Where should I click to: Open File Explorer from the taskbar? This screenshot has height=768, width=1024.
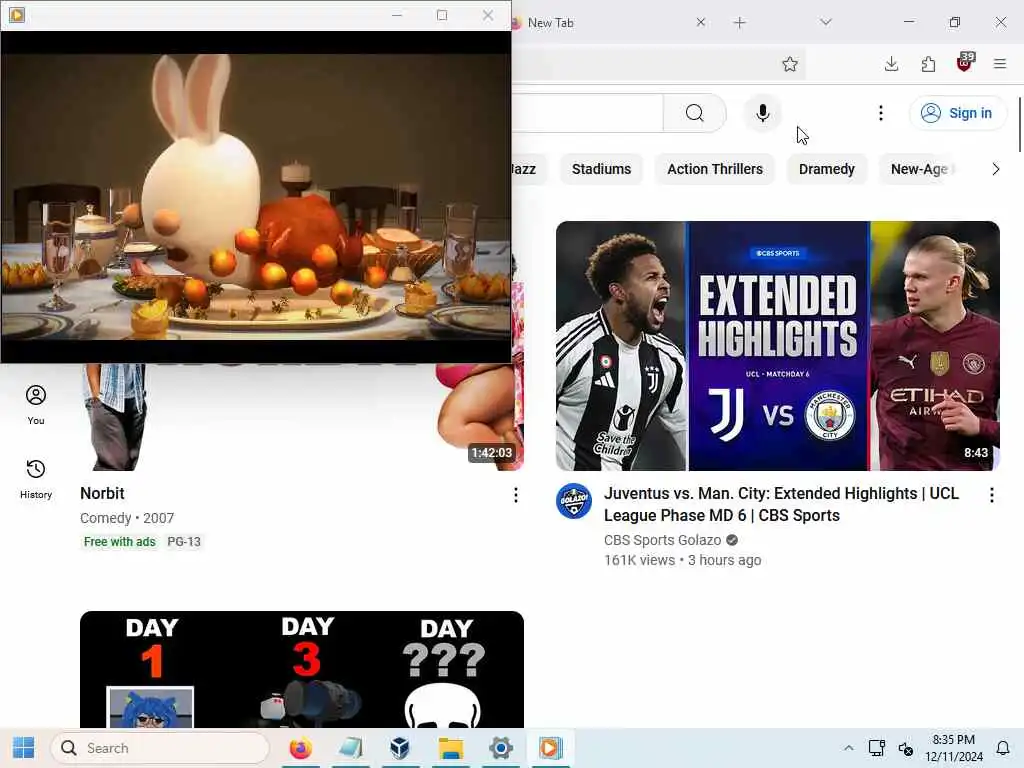coord(451,748)
